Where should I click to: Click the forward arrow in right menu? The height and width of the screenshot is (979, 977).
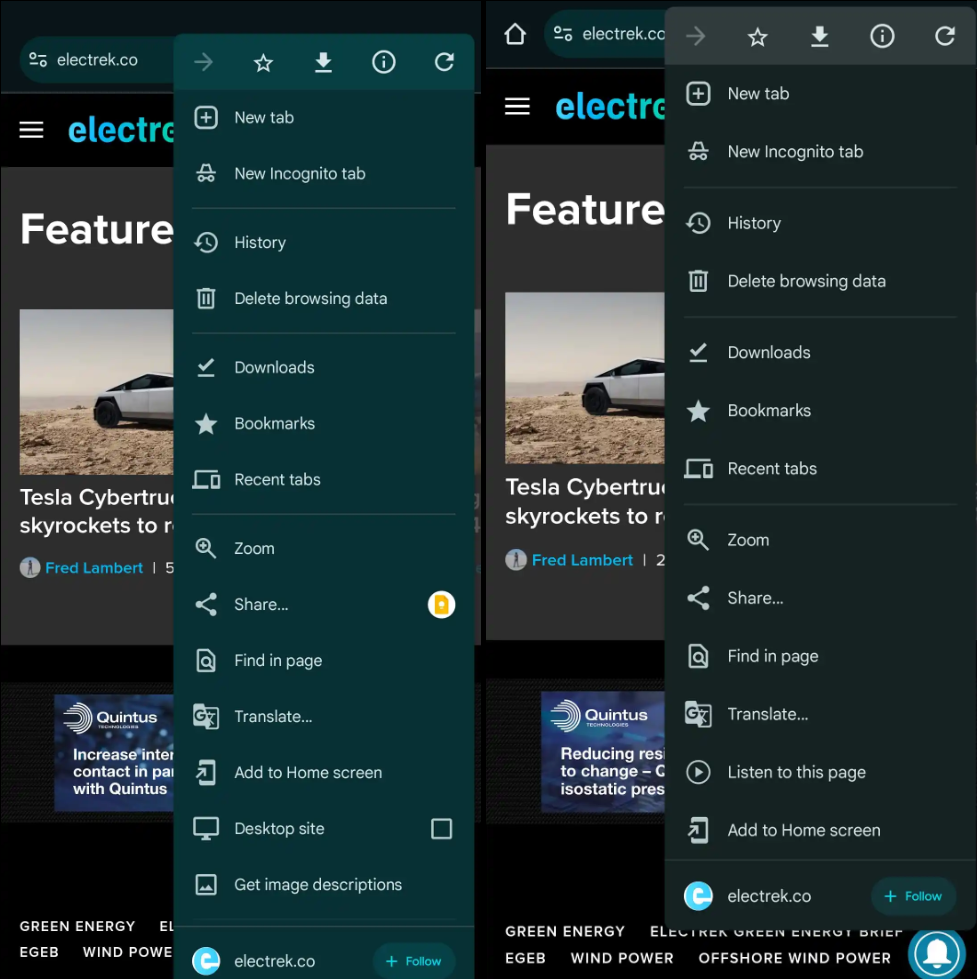coord(695,36)
